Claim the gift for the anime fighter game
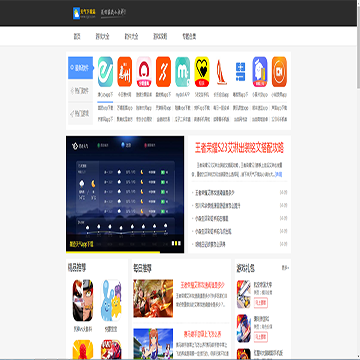Screen dimensions: 360x360 pyautogui.click(x=261, y=337)
